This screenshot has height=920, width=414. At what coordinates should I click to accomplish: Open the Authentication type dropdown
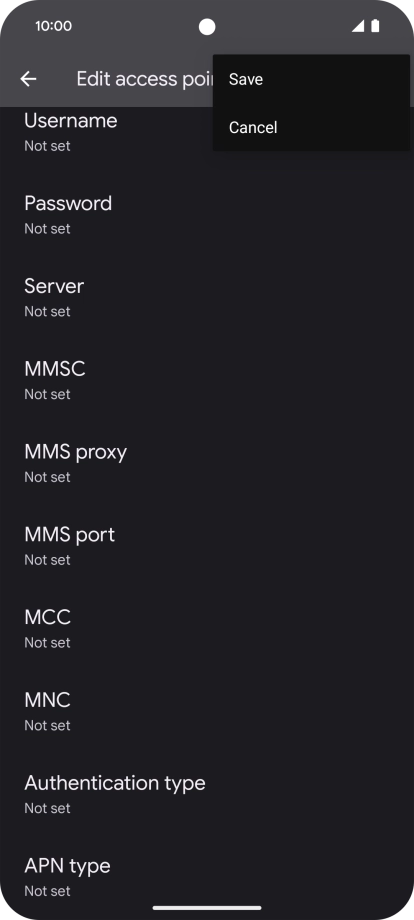coord(207,793)
